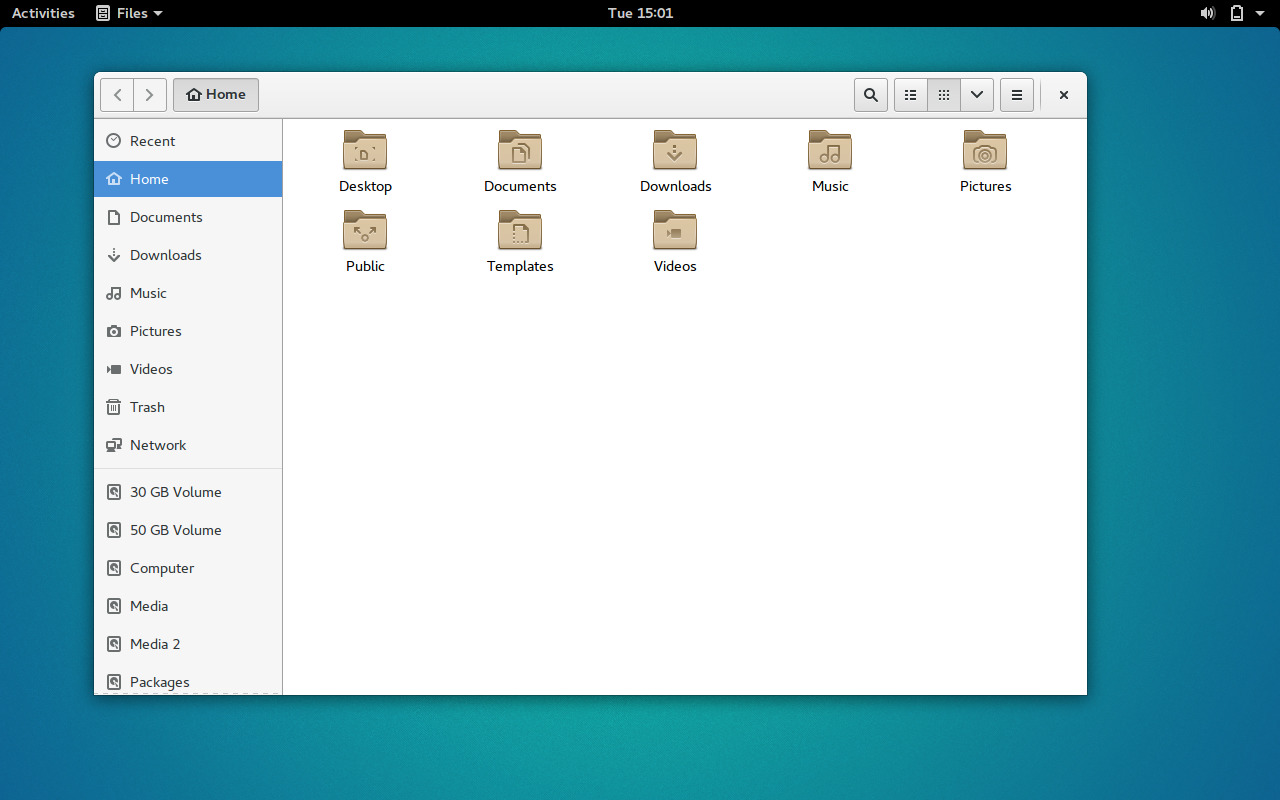Click the clock showing Tue 15:01
Viewport: 1280px width, 800px height.
click(640, 13)
